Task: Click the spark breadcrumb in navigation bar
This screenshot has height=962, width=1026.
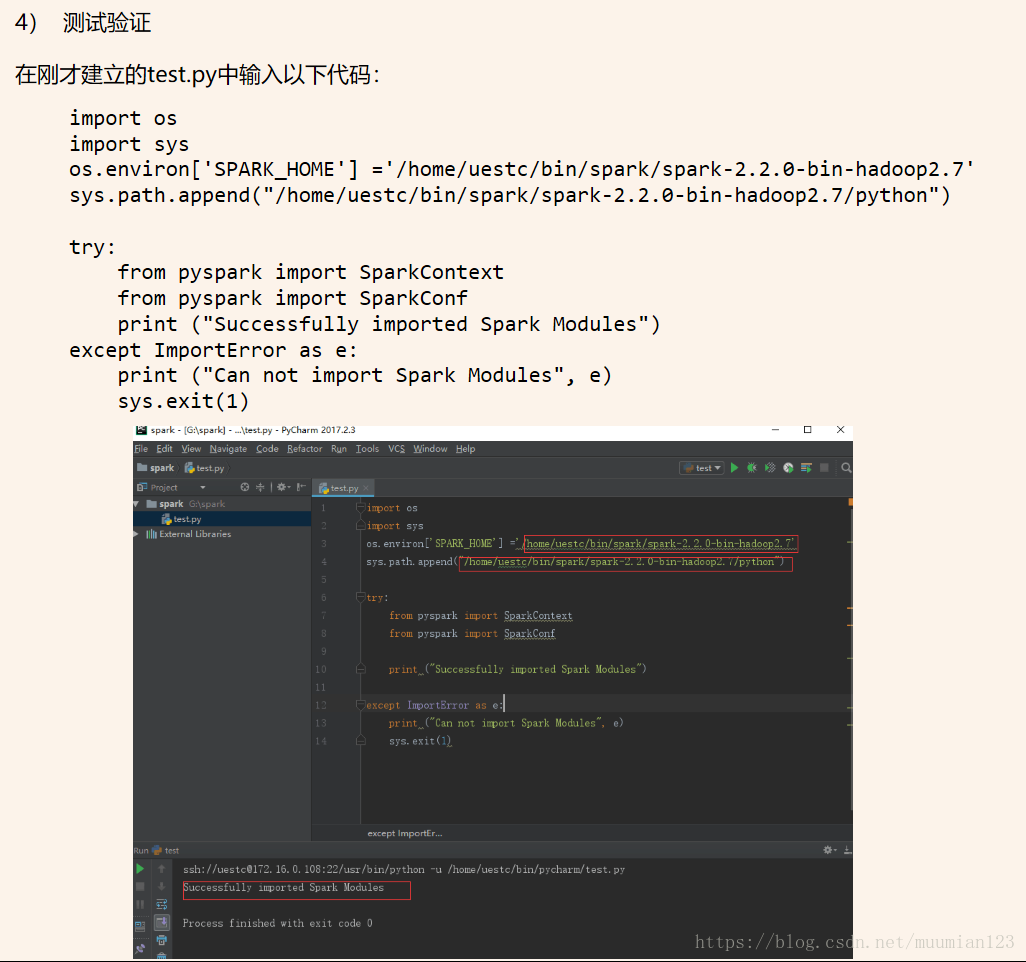Action: (156, 468)
